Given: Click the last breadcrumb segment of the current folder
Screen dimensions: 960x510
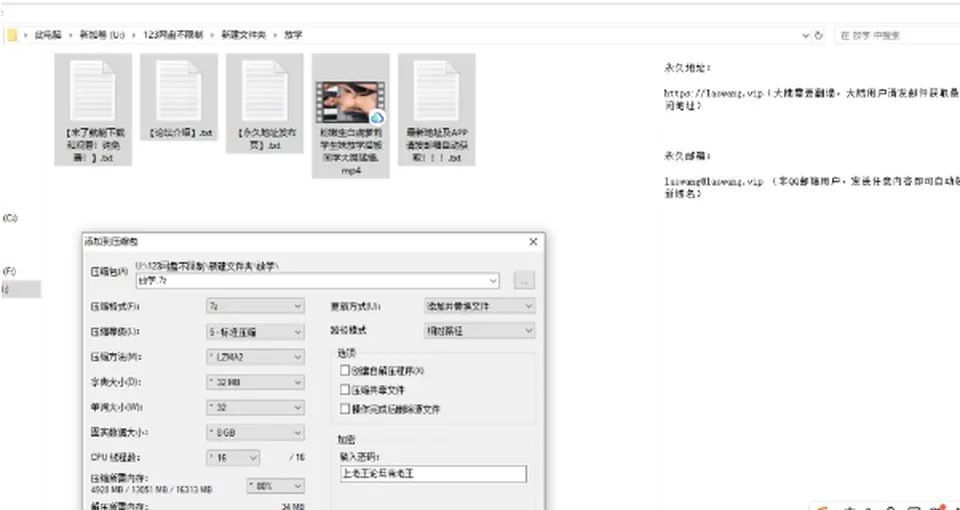Looking at the screenshot, I should click(293, 36).
